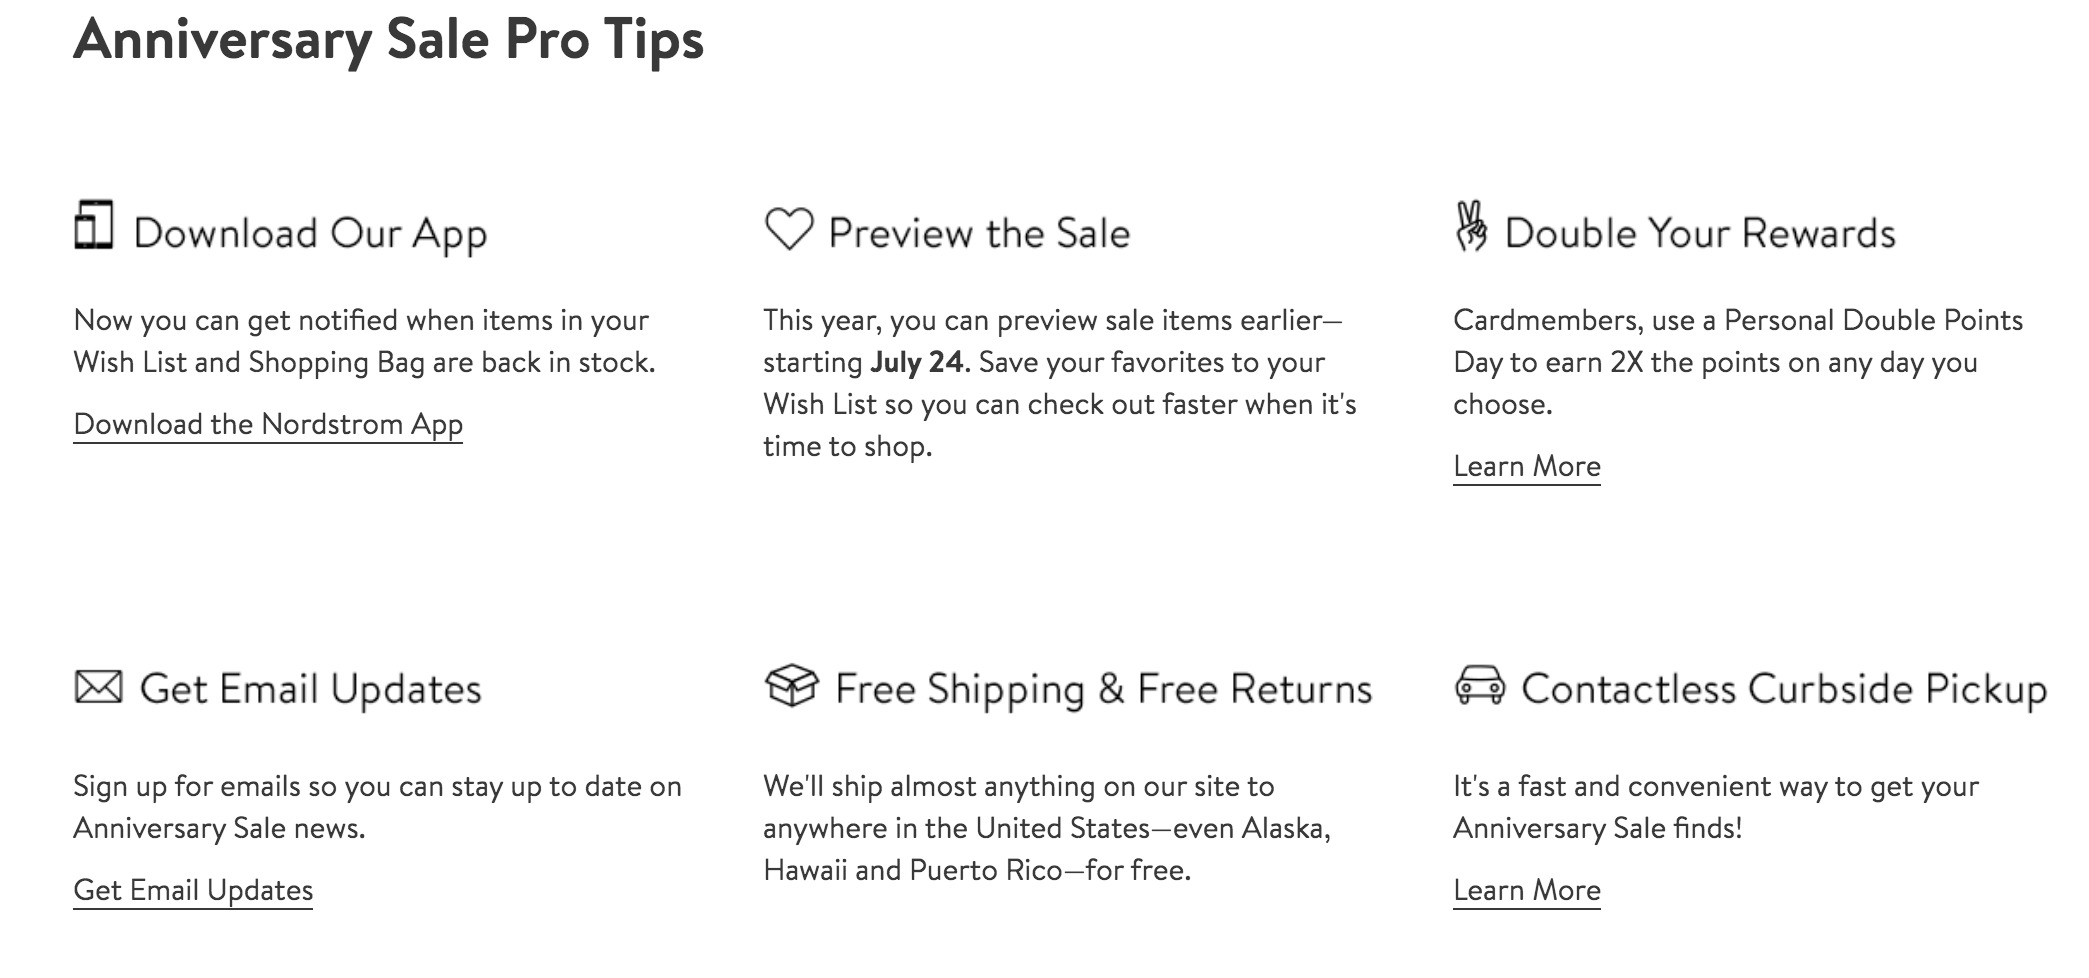Select the Contactless Curbside Pickup heading
Viewport: 2089px width, 978px height.
click(x=1784, y=690)
